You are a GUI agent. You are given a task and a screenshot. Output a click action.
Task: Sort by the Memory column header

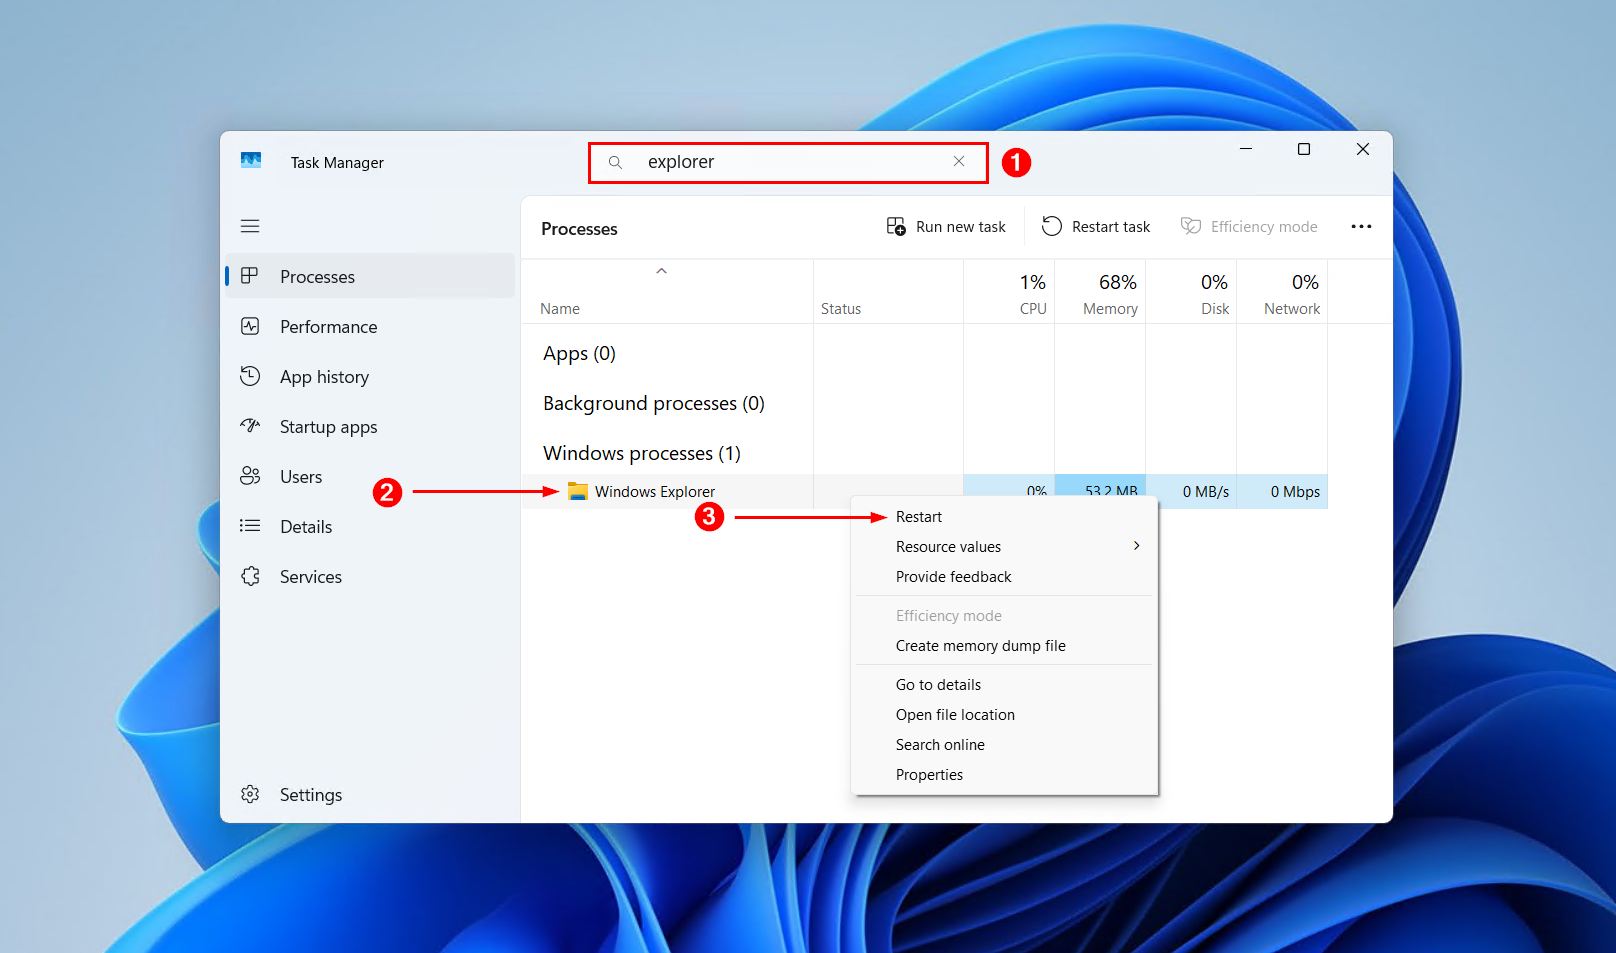(1100, 292)
